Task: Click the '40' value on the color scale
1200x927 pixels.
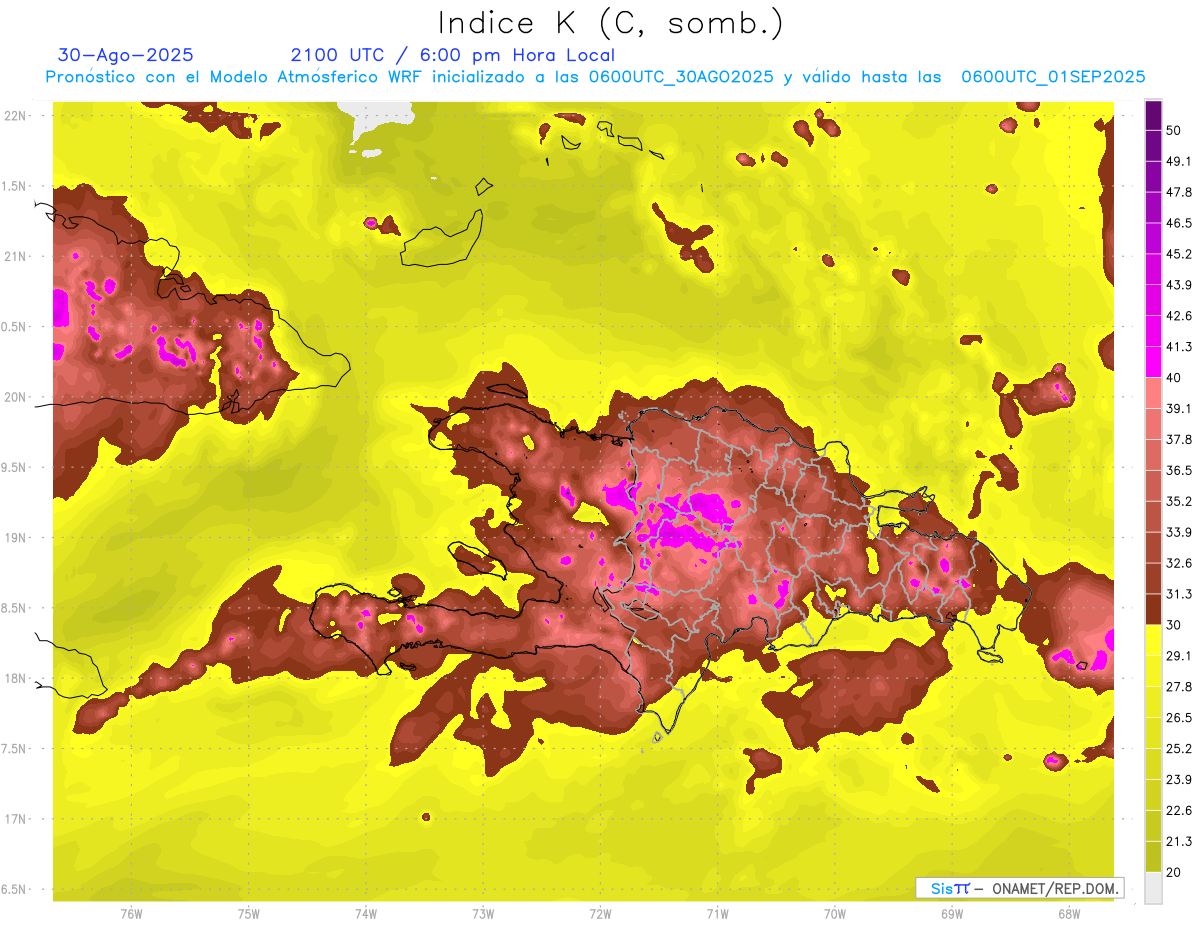Action: 1174,377
